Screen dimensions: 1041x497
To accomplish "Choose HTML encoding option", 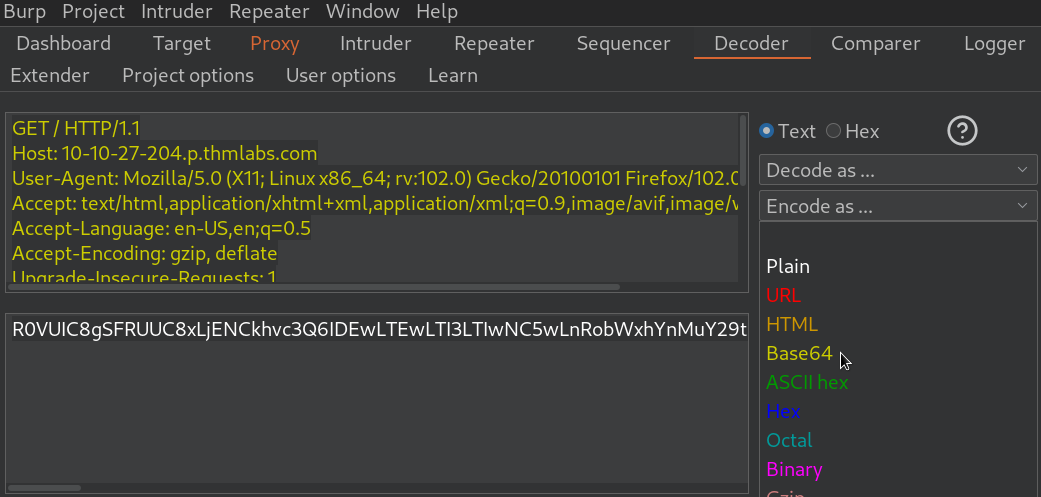I will (792, 324).
